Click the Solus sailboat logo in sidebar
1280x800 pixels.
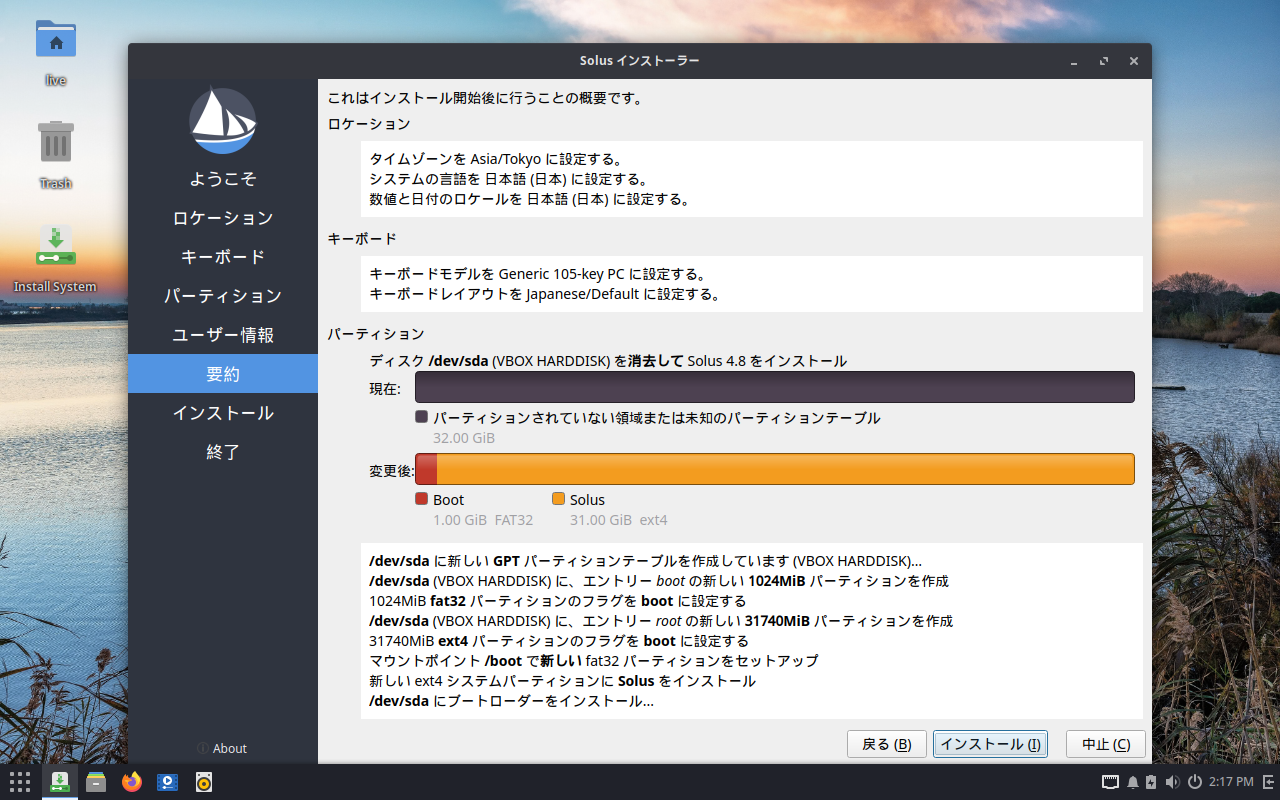coord(223,121)
